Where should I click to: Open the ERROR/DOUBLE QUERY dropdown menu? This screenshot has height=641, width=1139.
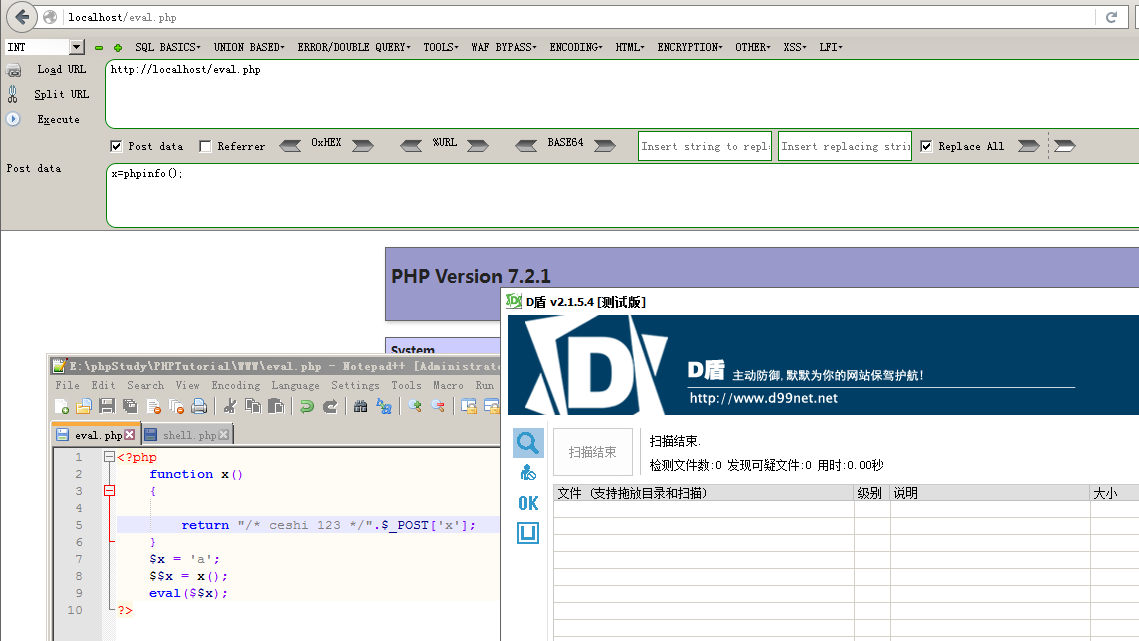pos(354,47)
